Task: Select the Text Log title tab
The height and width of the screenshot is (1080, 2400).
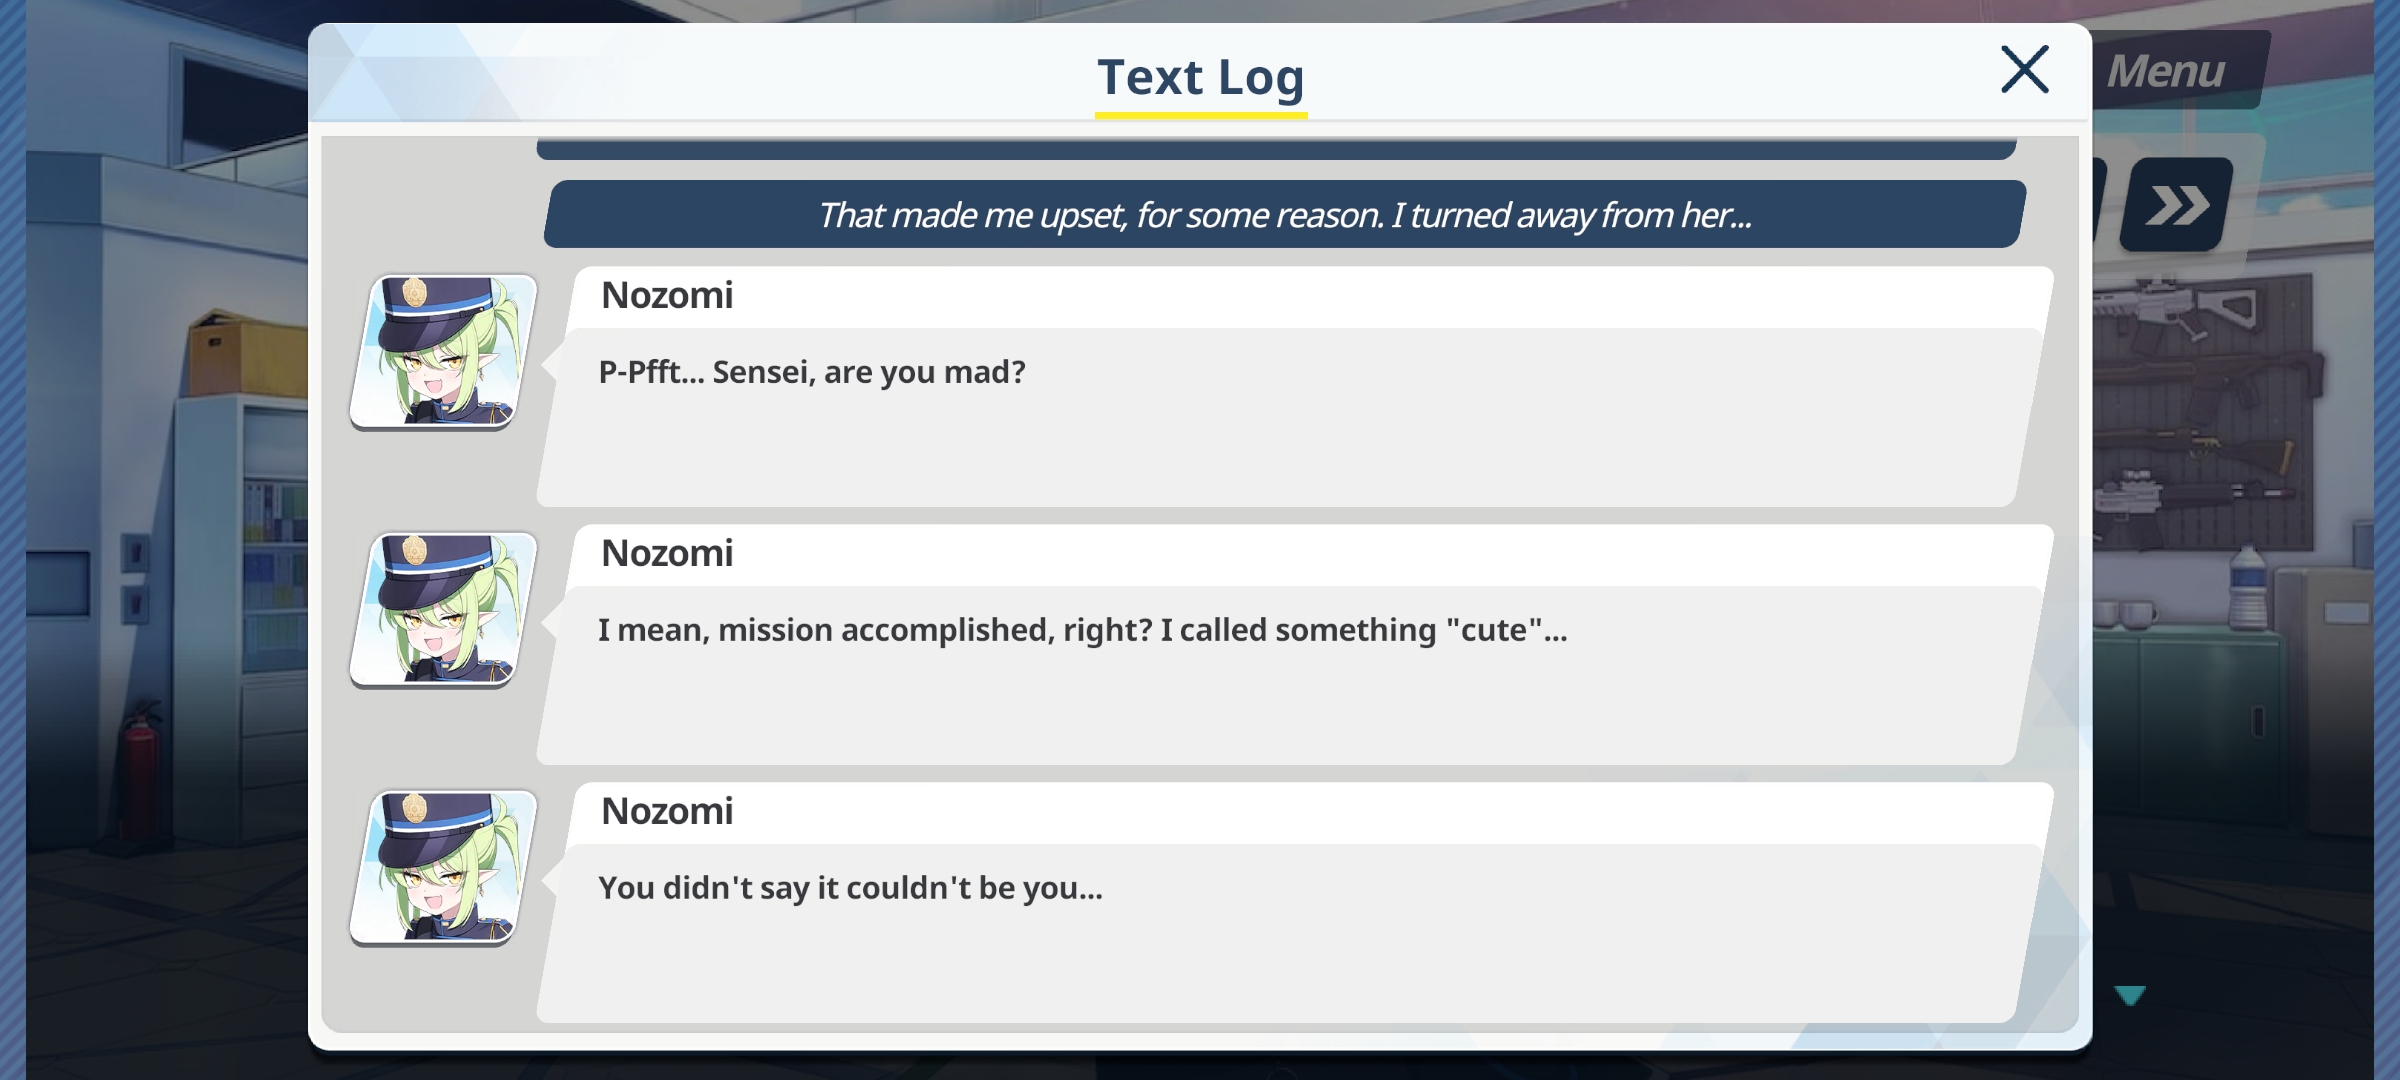Action: coord(1201,77)
